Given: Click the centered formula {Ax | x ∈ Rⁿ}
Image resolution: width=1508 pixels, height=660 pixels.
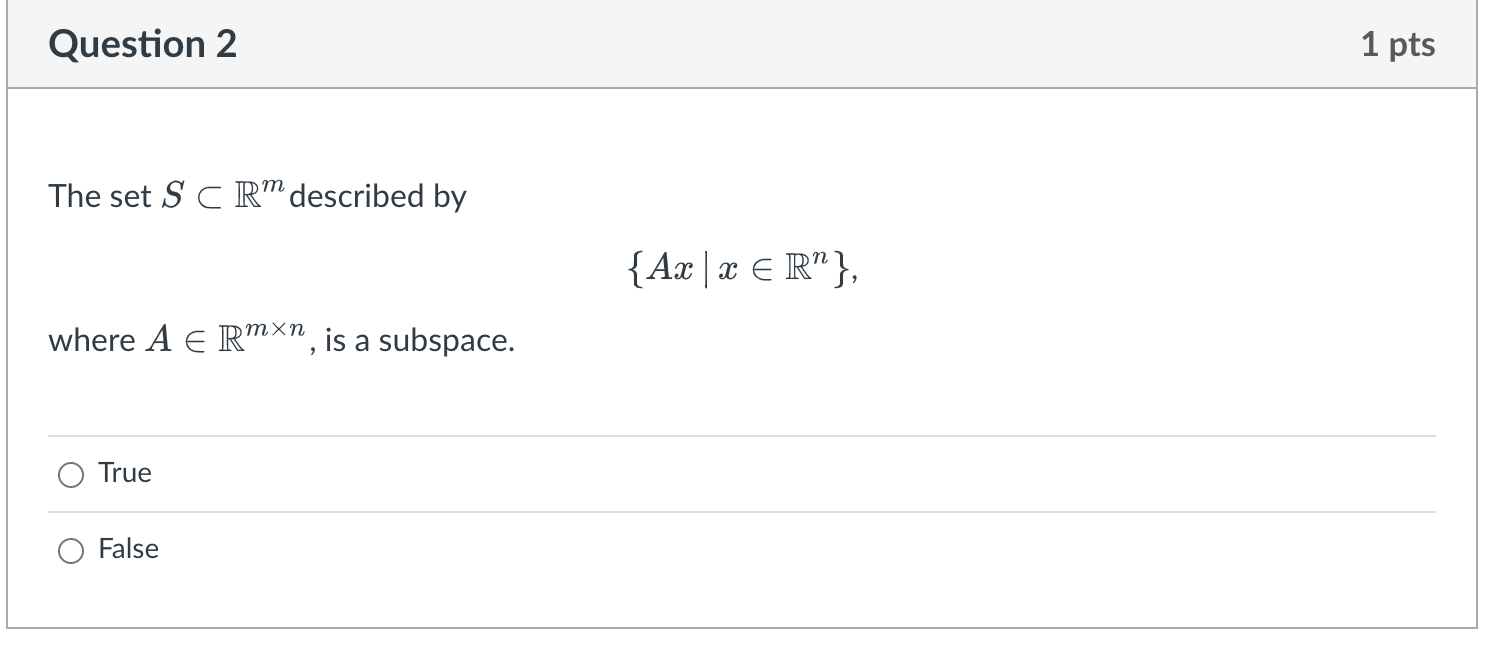Looking at the screenshot, I should (740, 266).
